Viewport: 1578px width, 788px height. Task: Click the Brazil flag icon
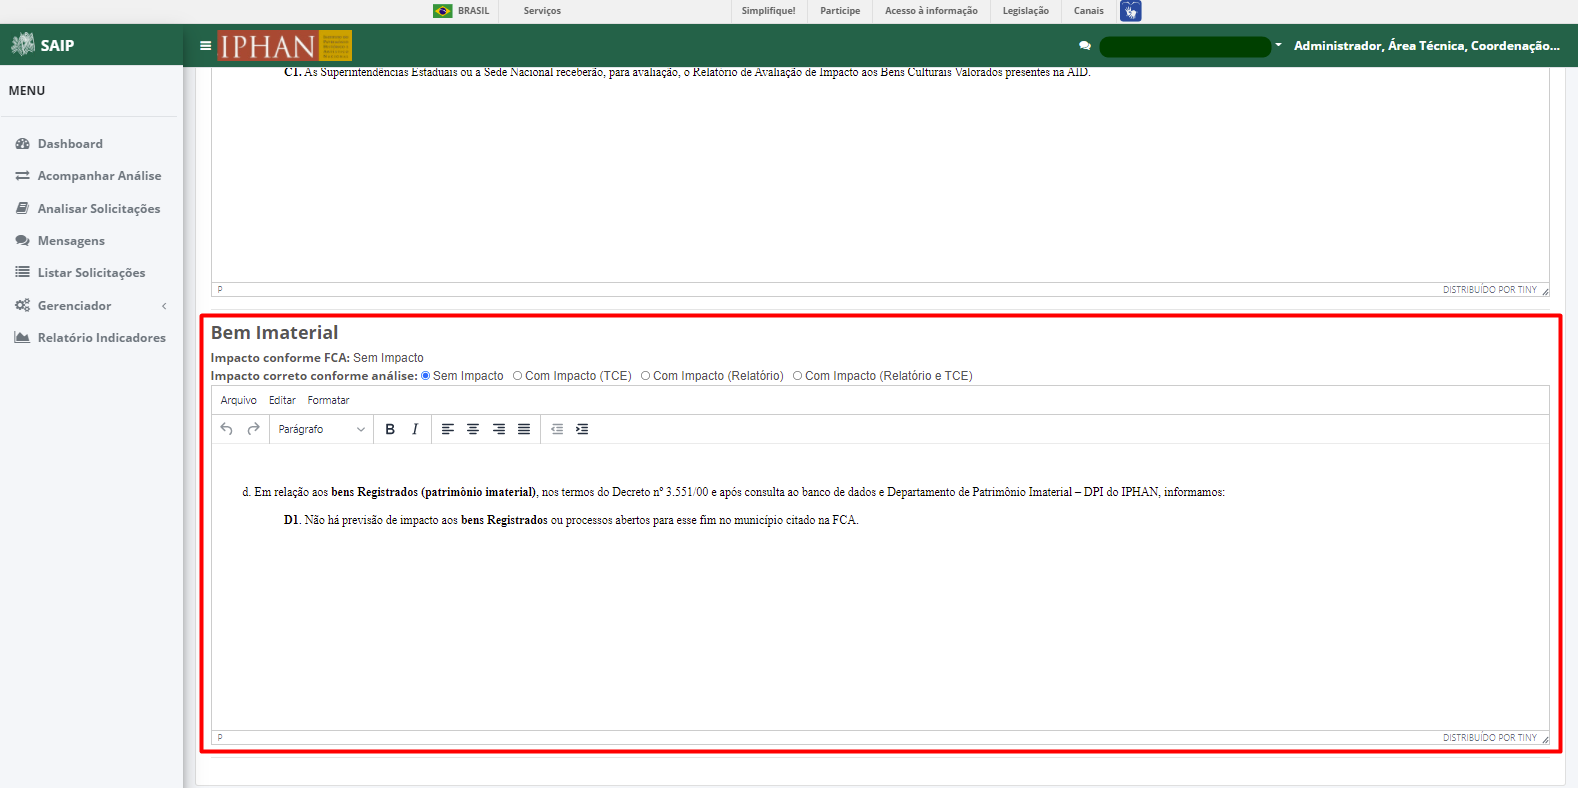tap(442, 11)
